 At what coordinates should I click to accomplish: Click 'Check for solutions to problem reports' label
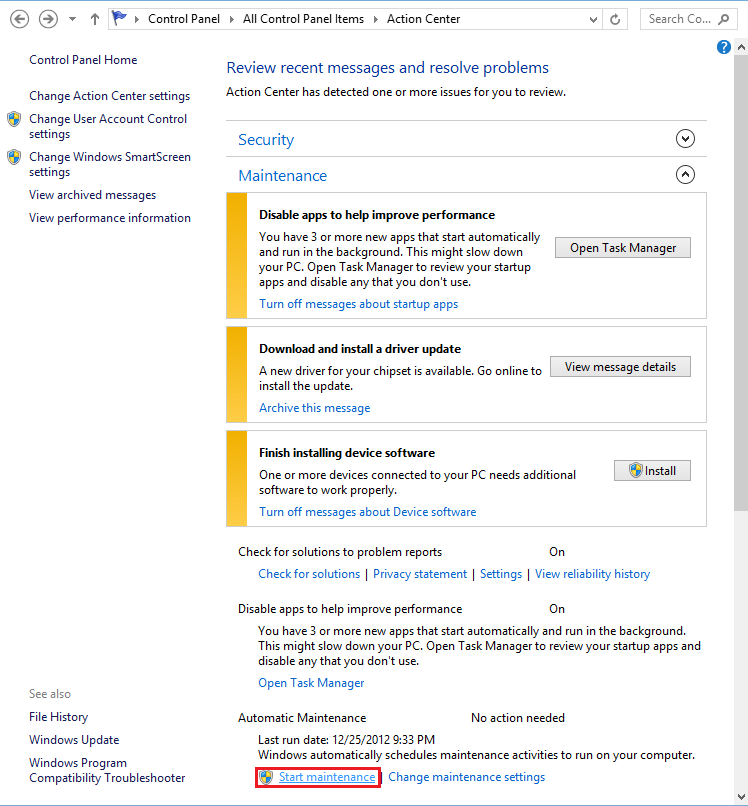[340, 552]
